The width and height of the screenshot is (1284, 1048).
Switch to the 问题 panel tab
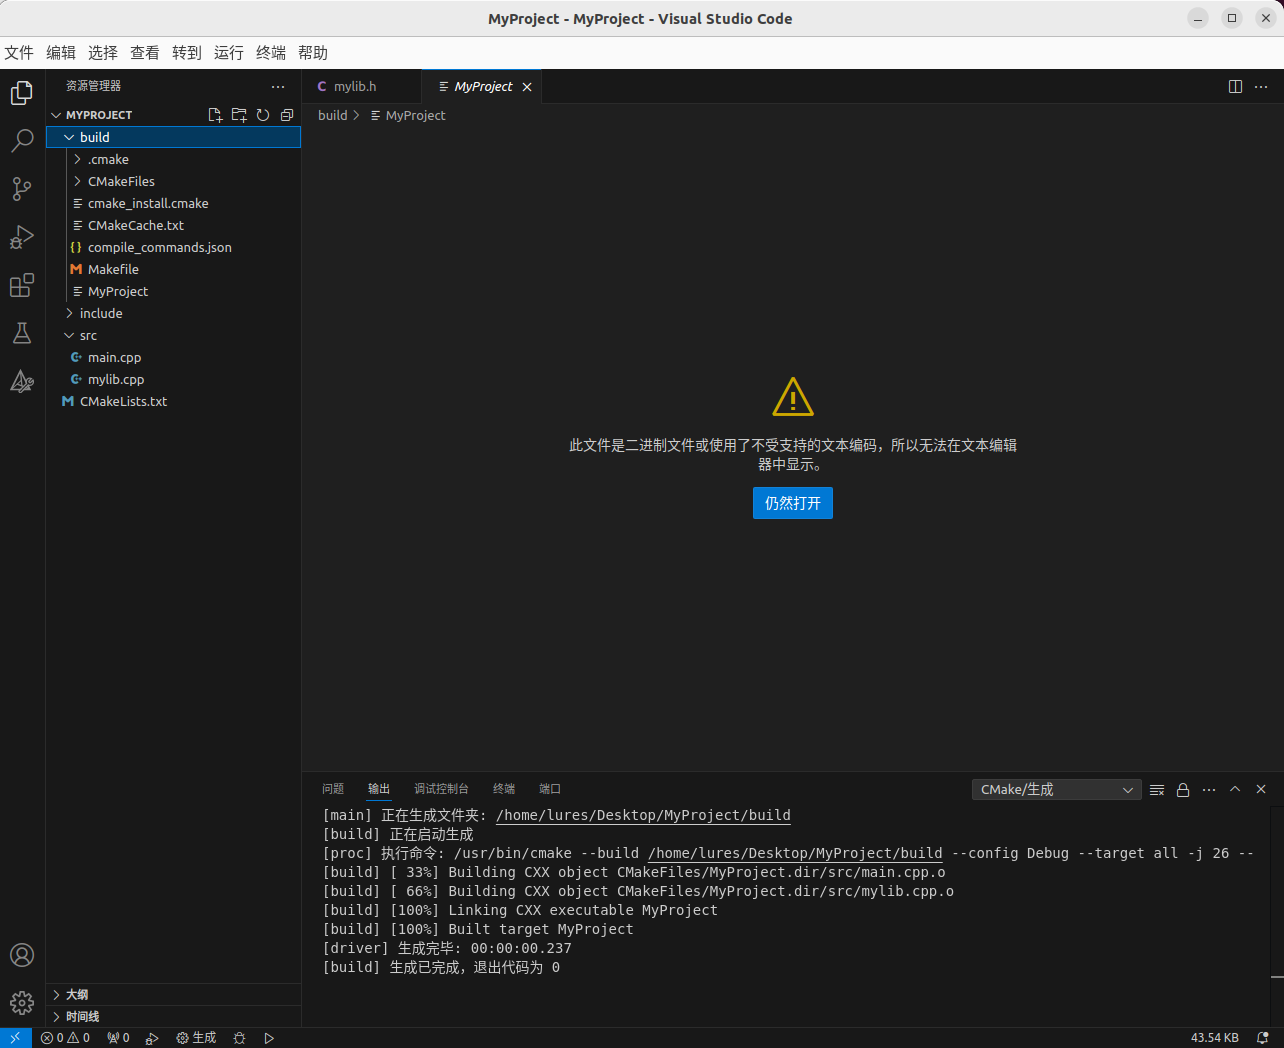click(333, 789)
